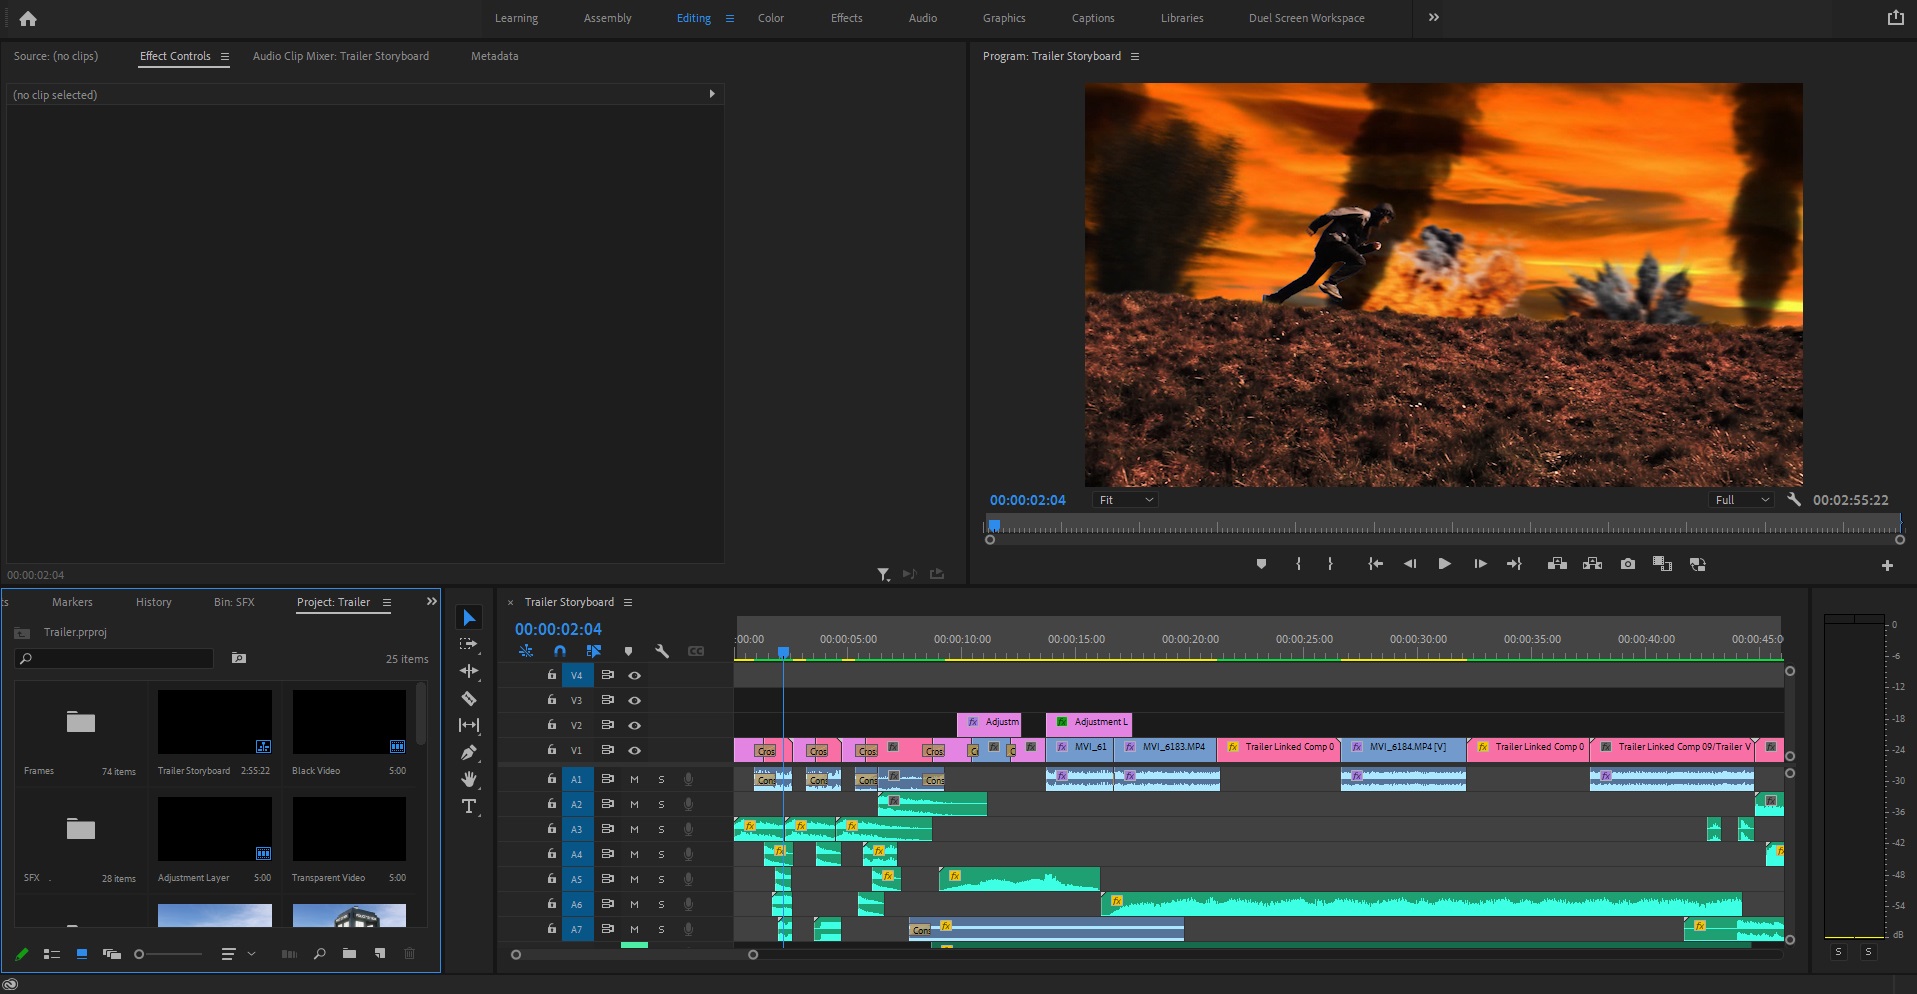This screenshot has width=1917, height=994.
Task: Adjust the Project panel thumbnail zoom slider
Action: pyautogui.click(x=140, y=954)
